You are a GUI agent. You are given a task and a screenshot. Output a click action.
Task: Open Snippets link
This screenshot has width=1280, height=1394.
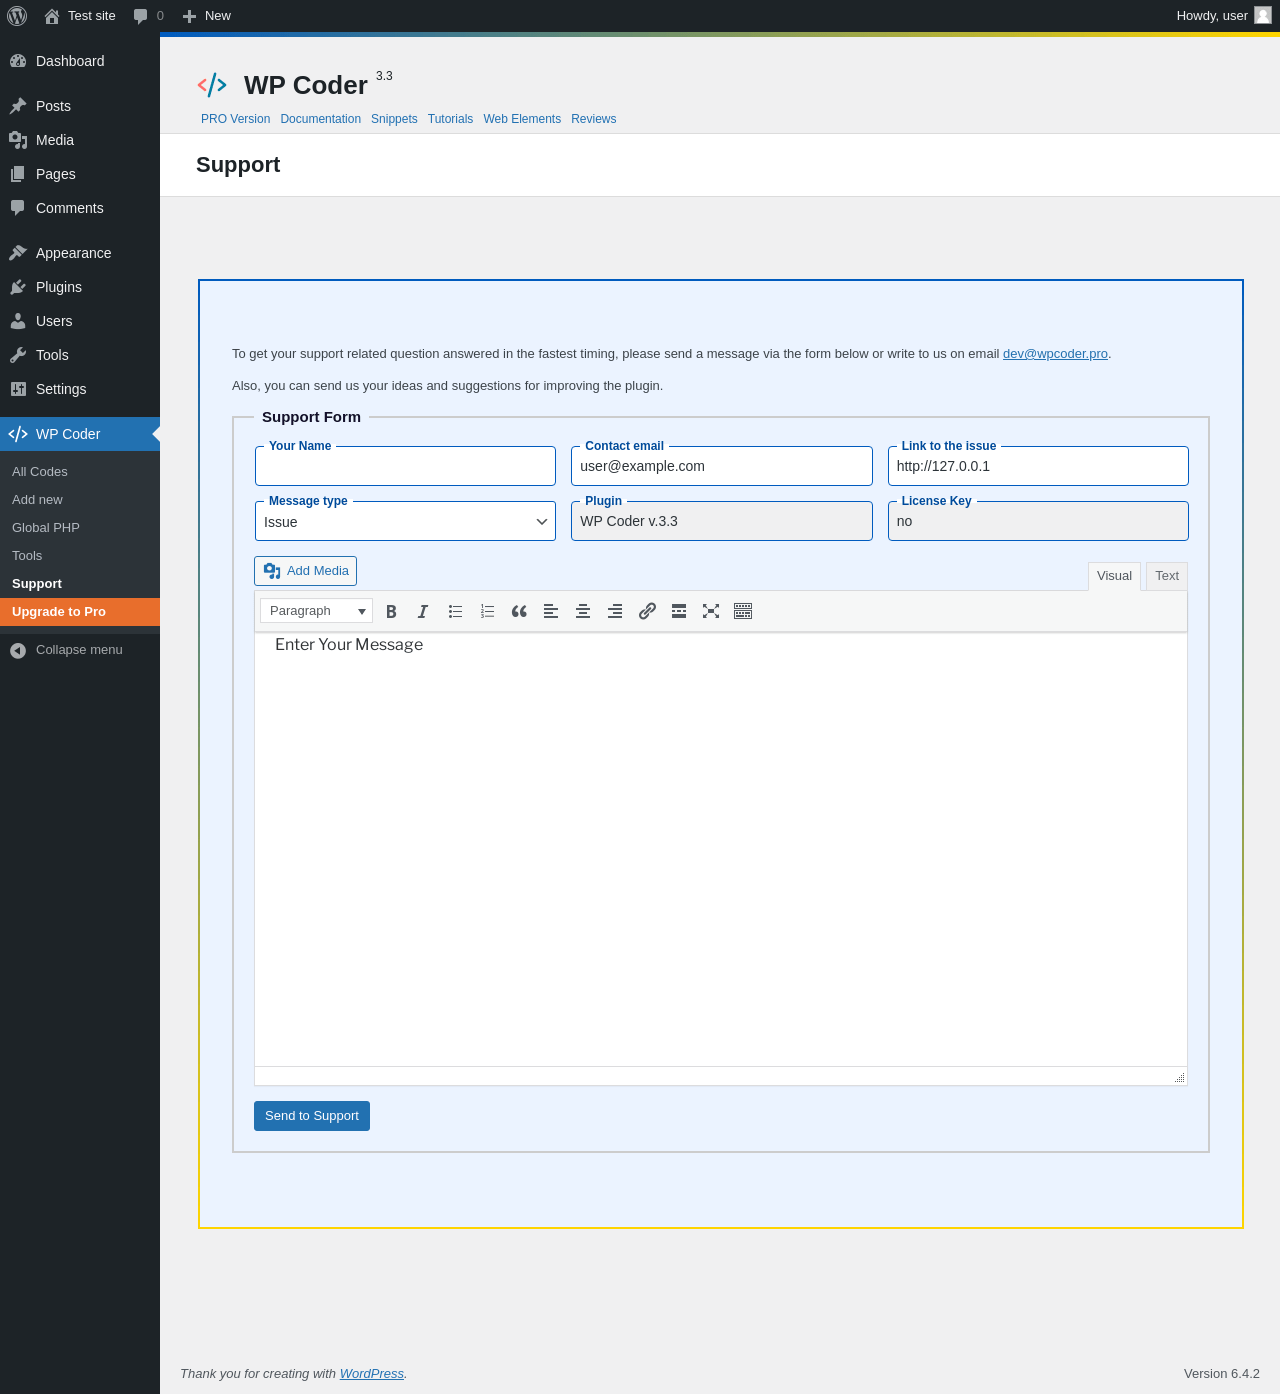394,119
